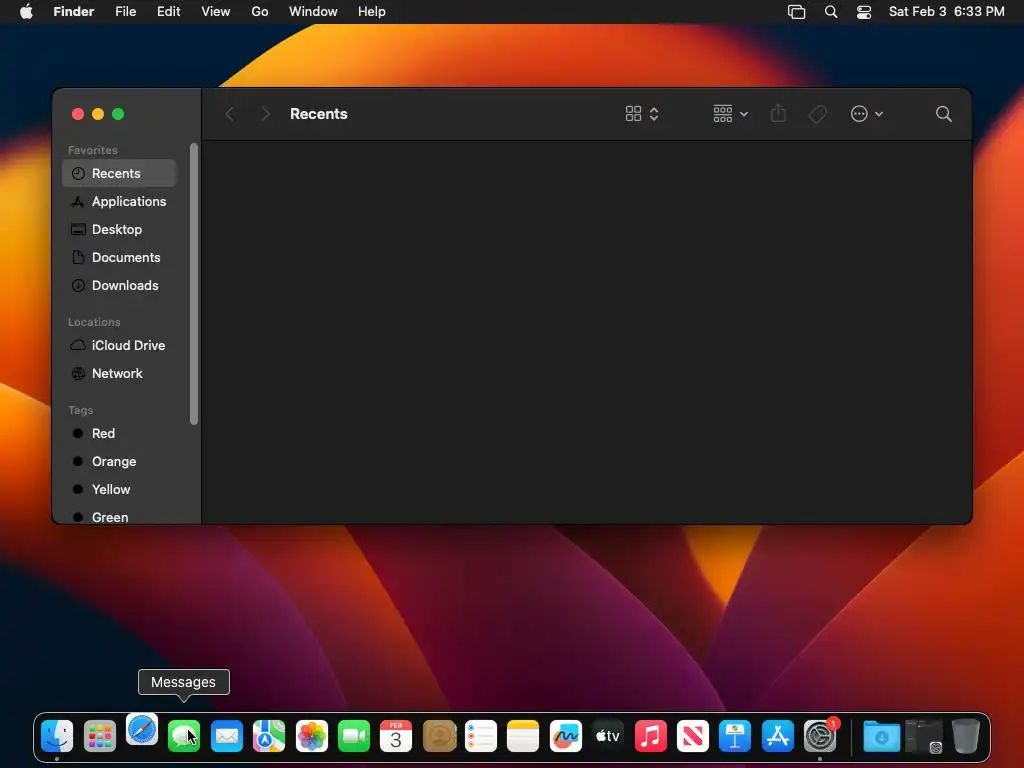Go forward in Finder history
The width and height of the screenshot is (1024, 768).
coord(265,114)
